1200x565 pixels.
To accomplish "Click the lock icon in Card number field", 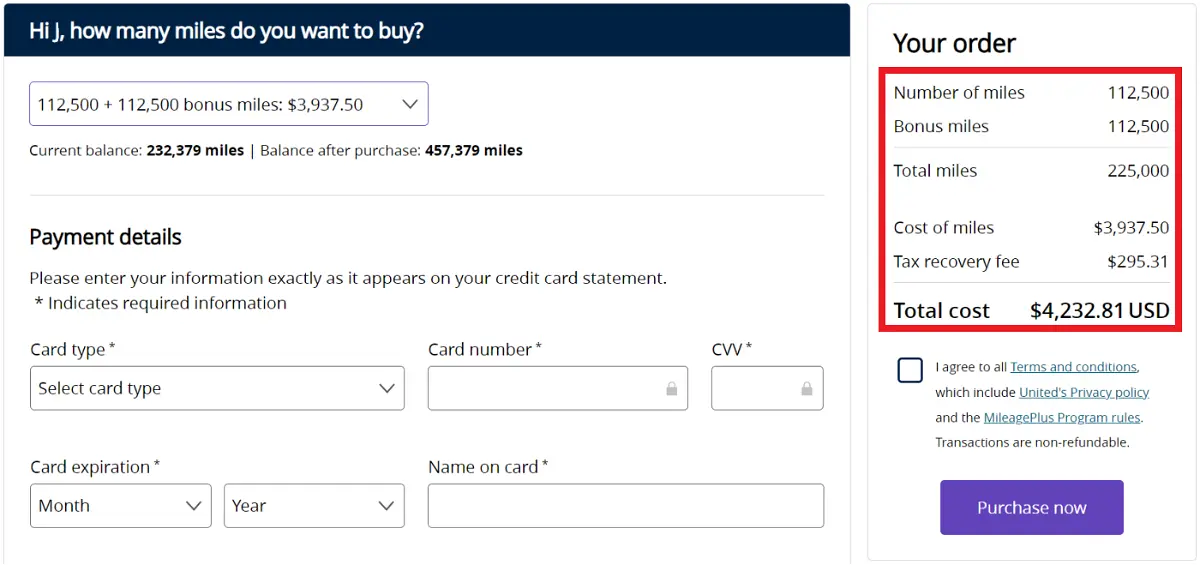I will (672, 388).
